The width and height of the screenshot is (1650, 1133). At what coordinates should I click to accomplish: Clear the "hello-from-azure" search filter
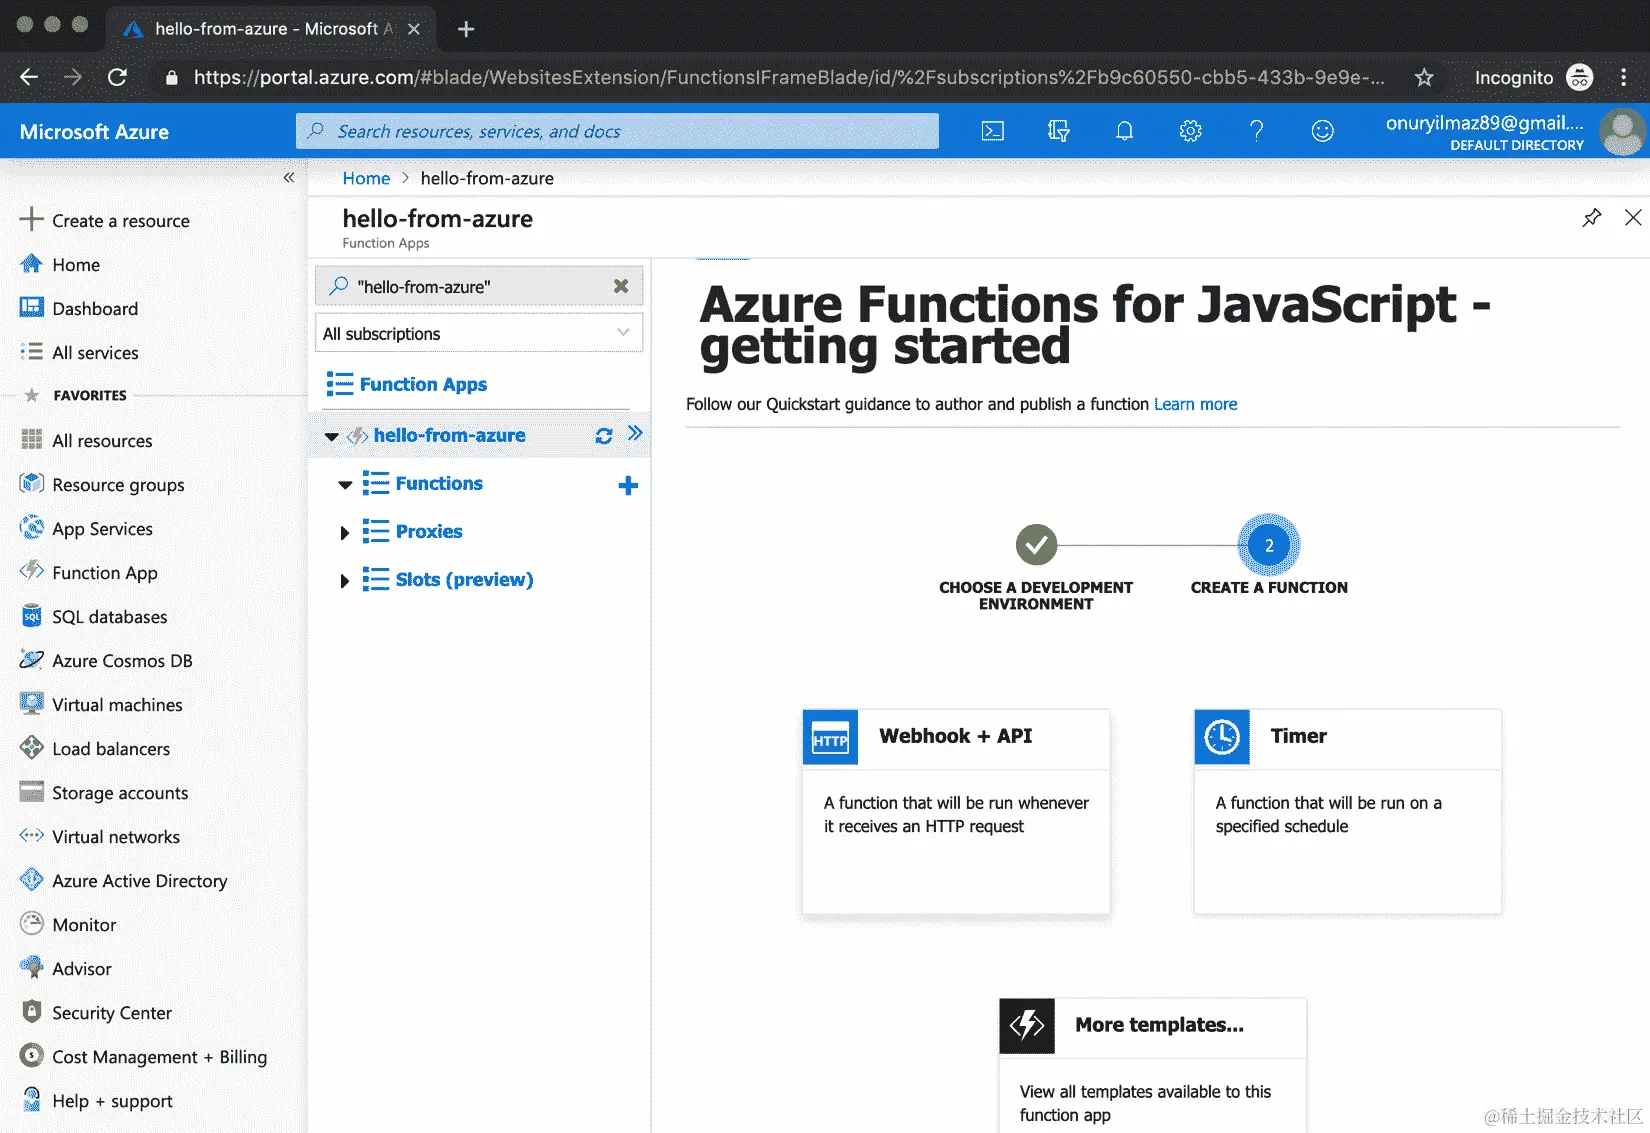click(621, 286)
